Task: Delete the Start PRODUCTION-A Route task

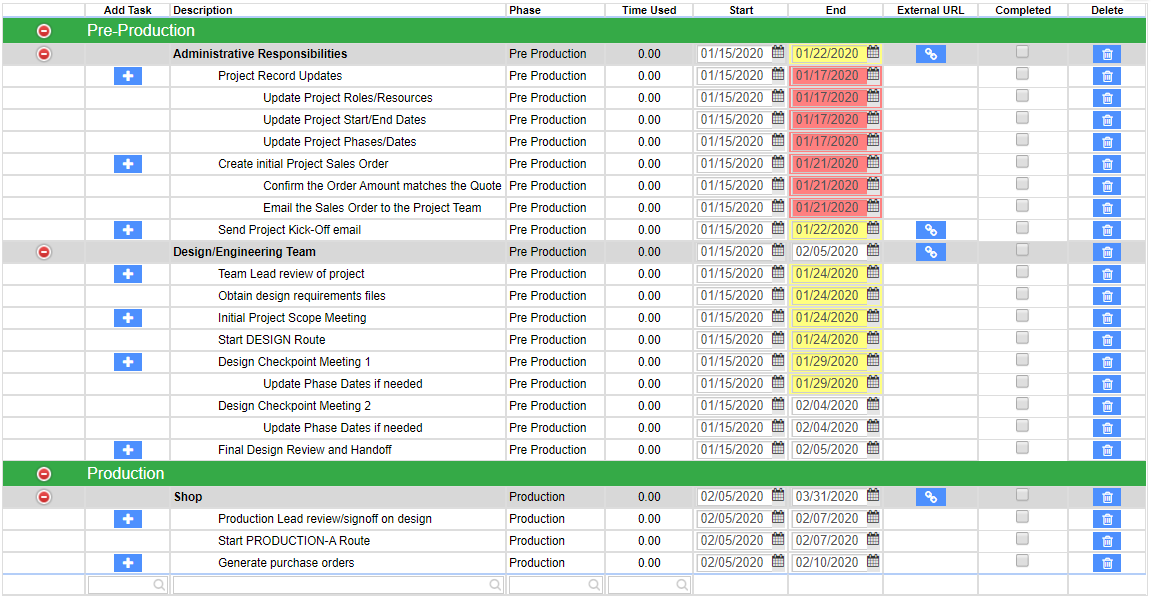Action: 1106,541
